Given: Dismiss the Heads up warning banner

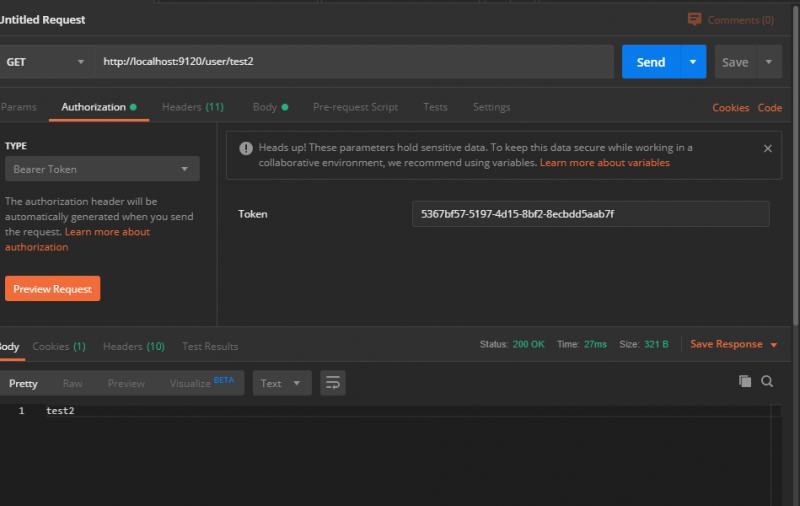Looking at the screenshot, I should [x=767, y=148].
